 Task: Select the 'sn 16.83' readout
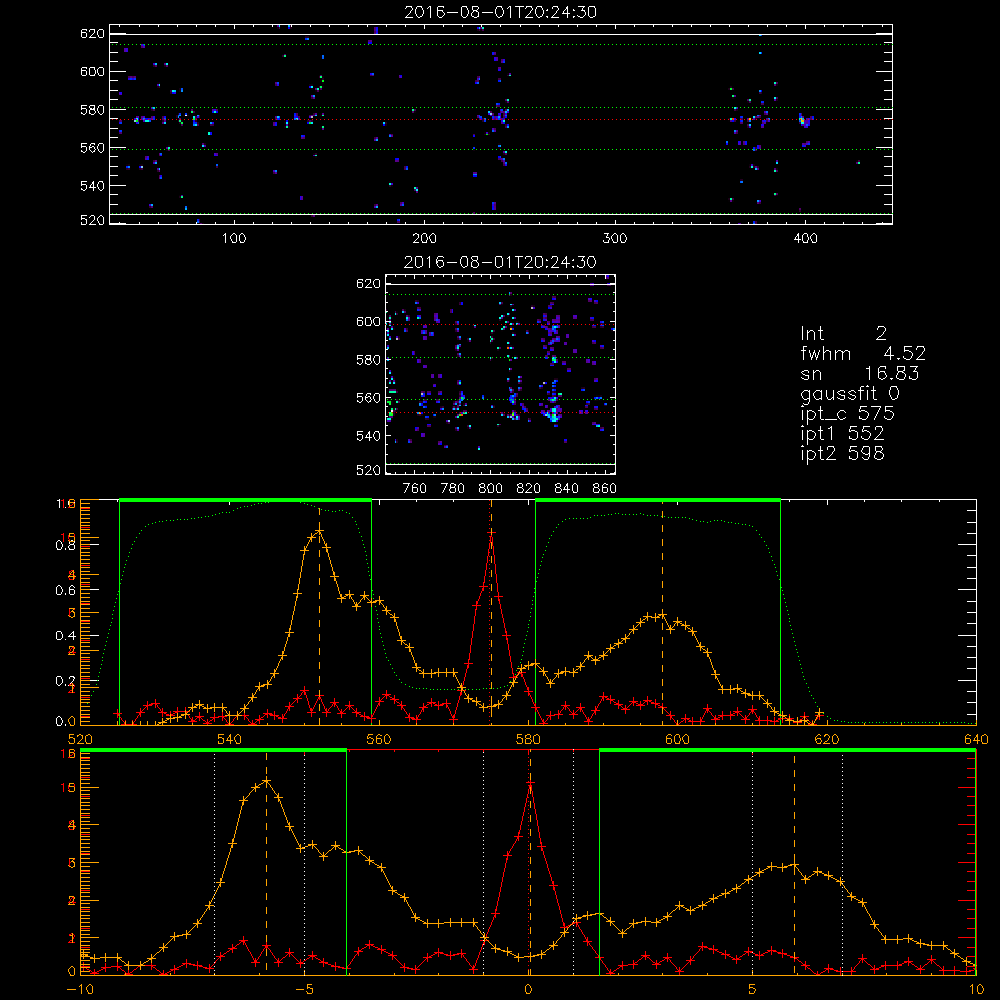pos(860,373)
